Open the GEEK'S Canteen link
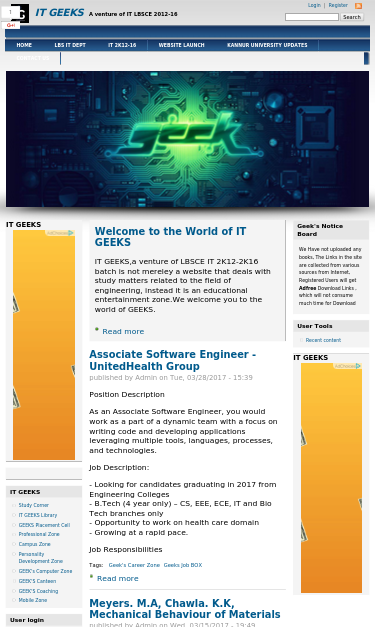375x627 pixels. tap(37, 581)
